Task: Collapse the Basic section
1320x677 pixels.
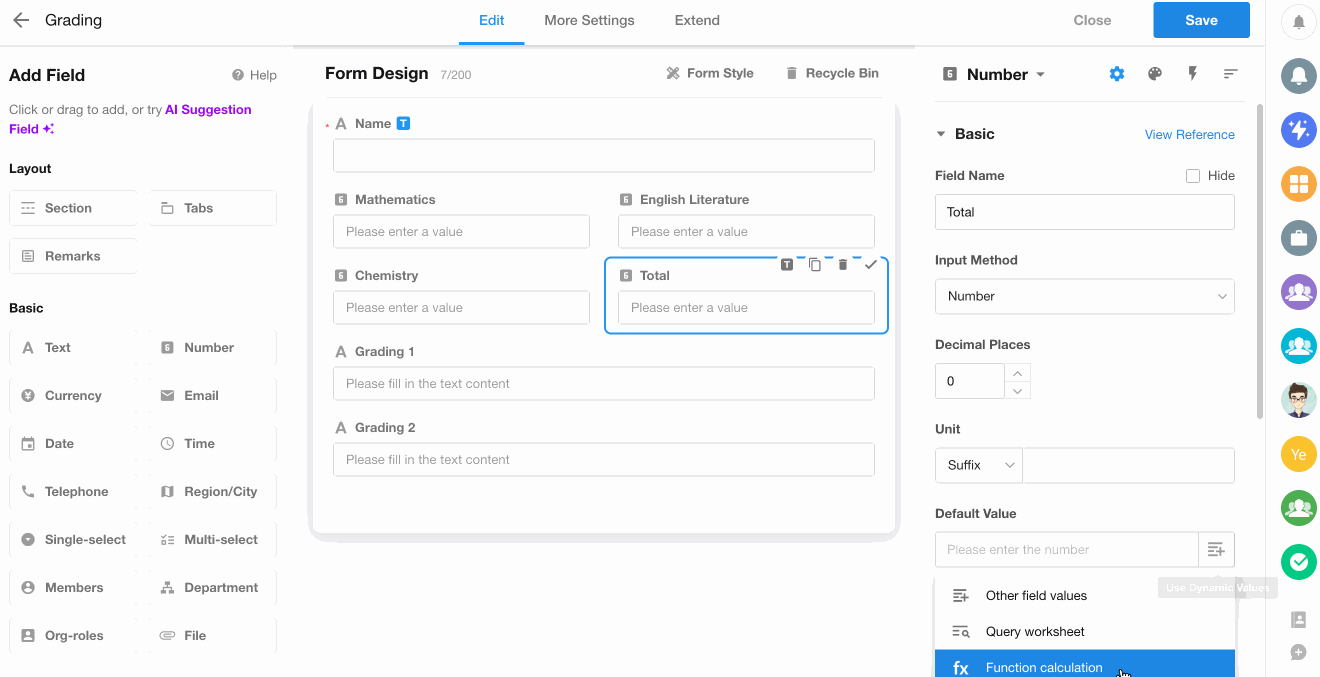Action: click(x=941, y=134)
